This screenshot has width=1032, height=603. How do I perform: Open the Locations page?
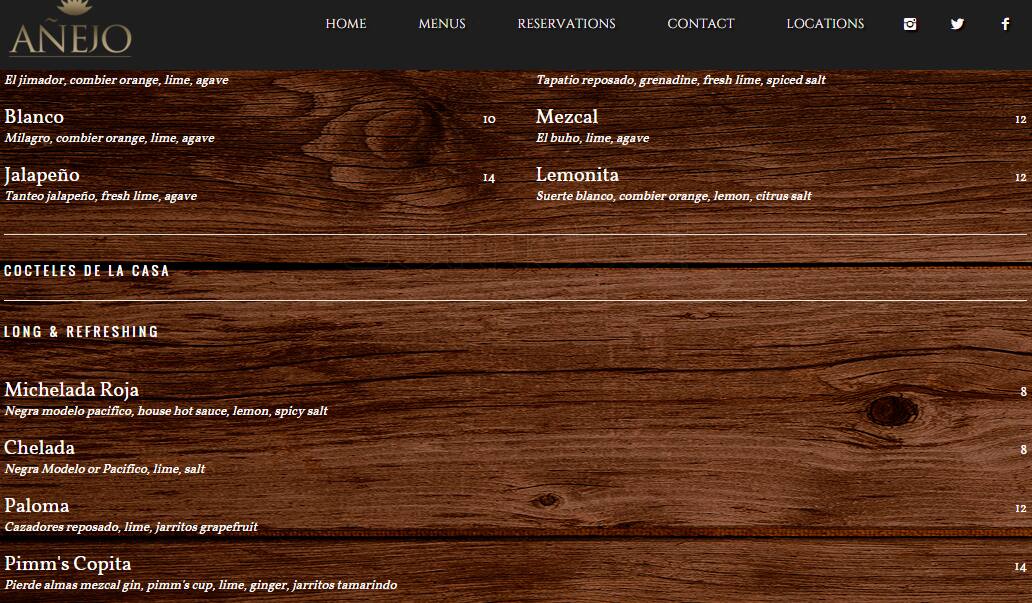point(825,24)
